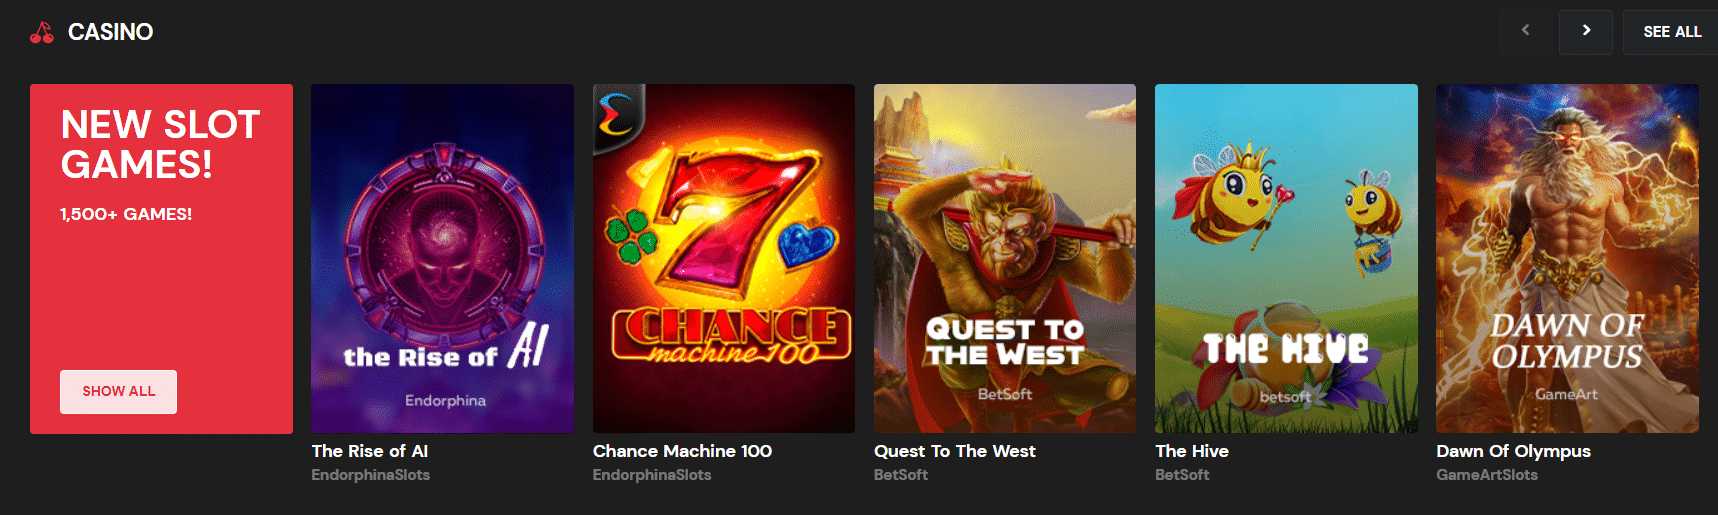Open the Rise of AI game thumbnail

coord(442,258)
